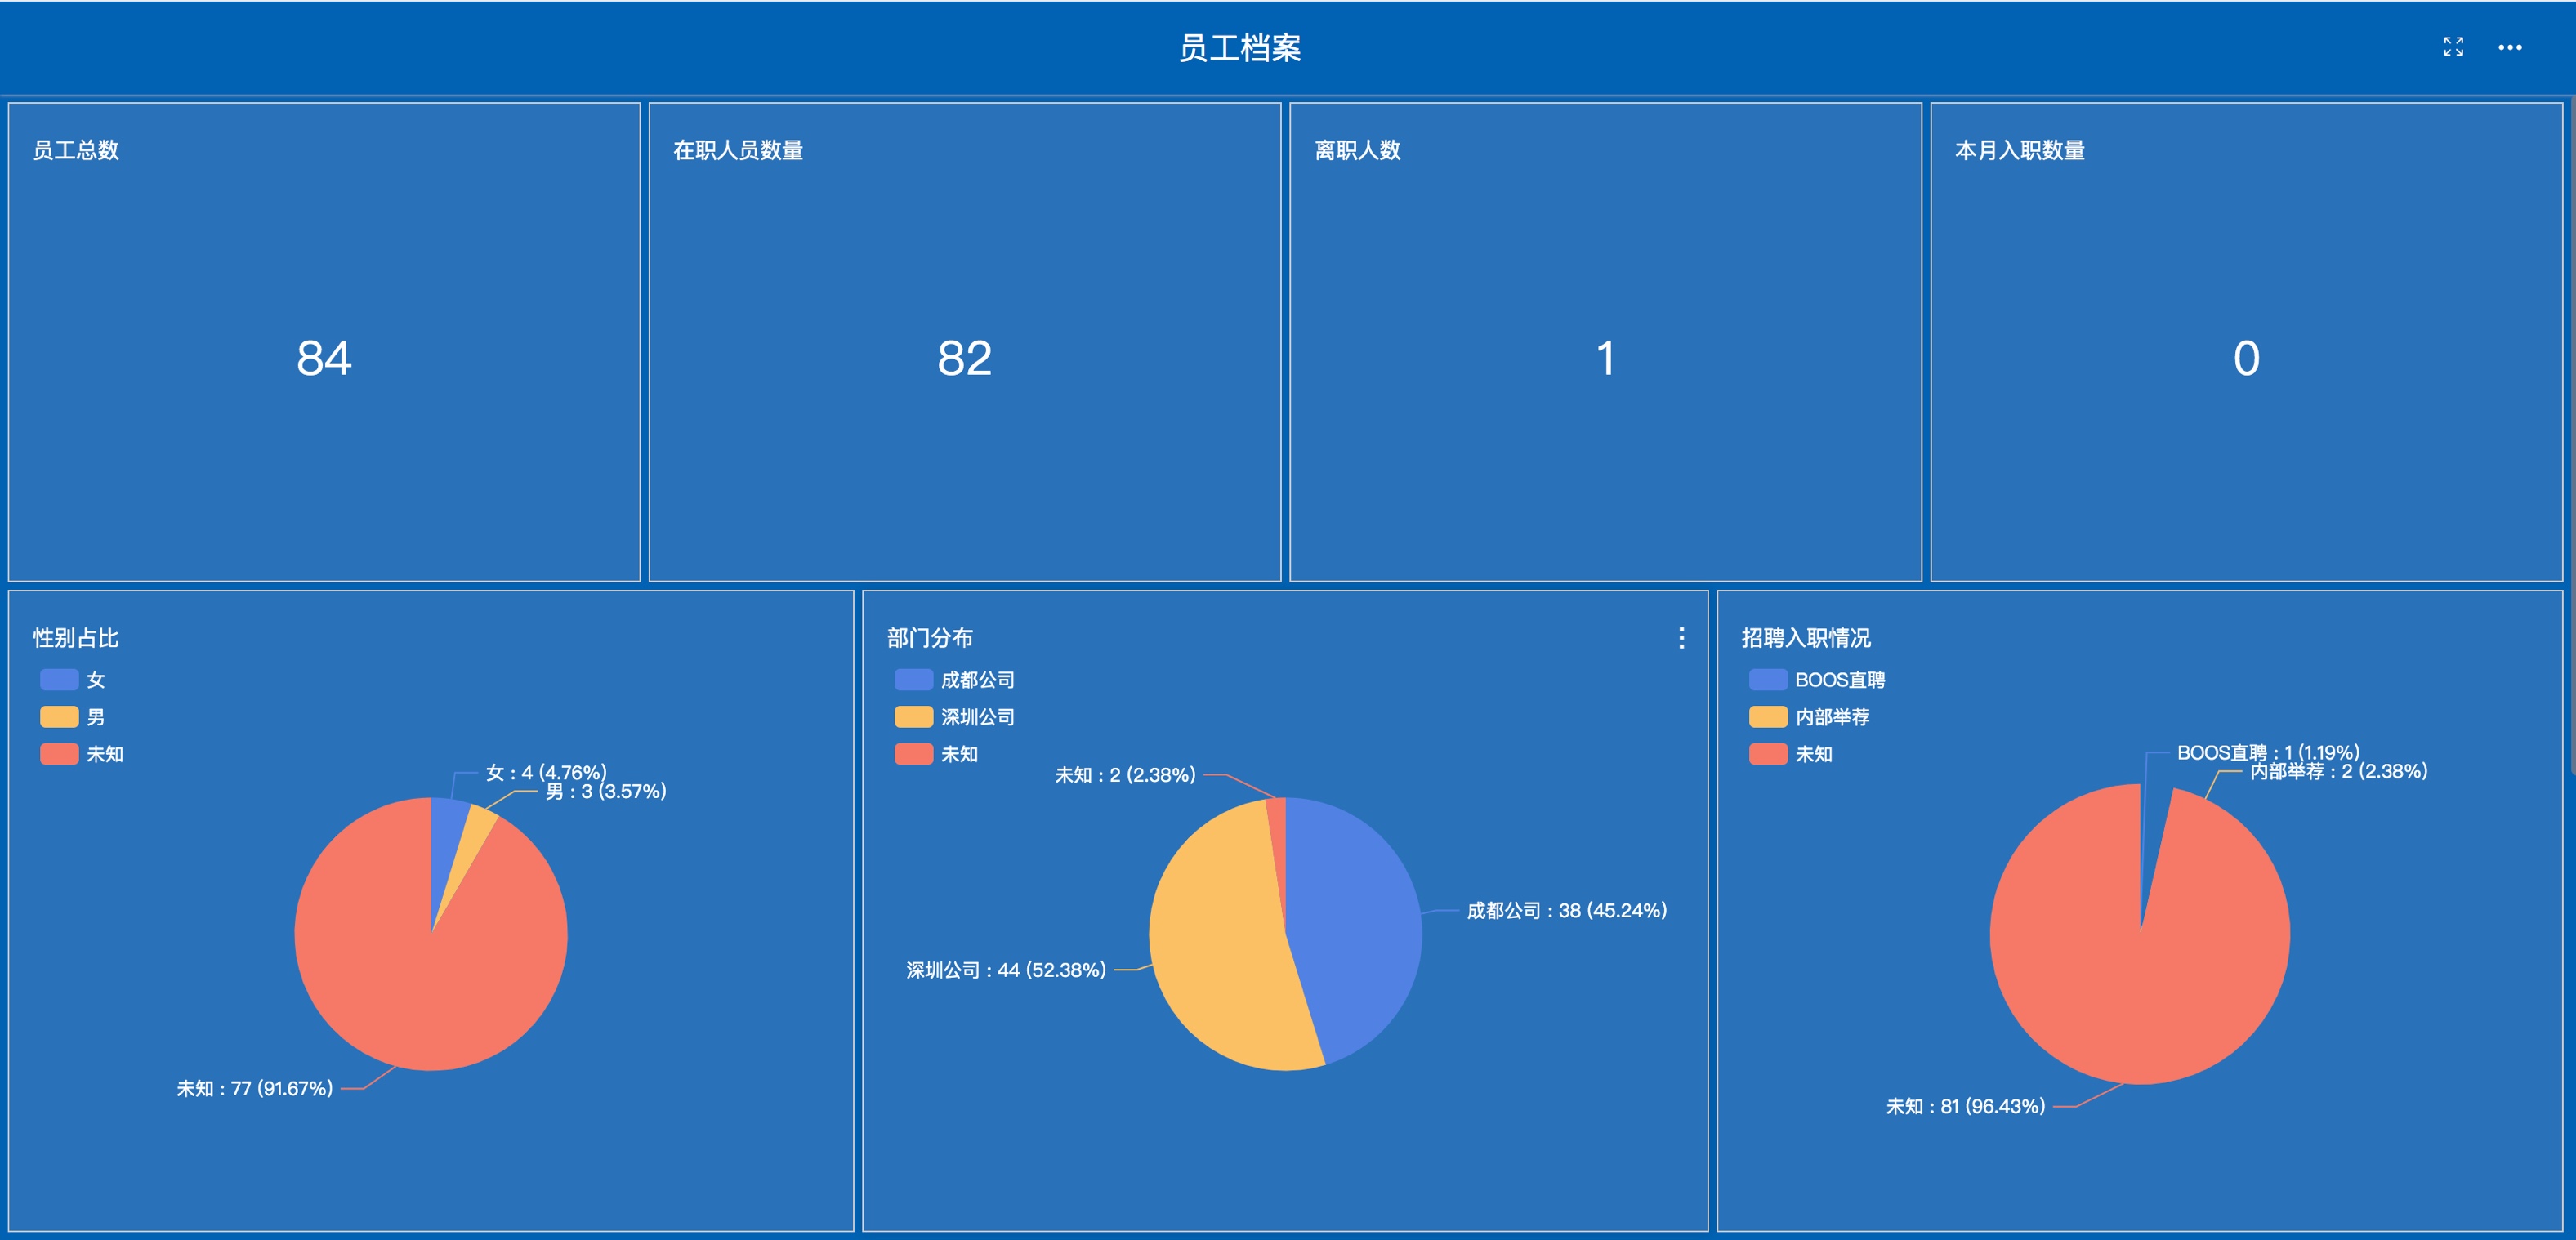Click label 深圳公司 : 44 (52.38%)
The height and width of the screenshot is (1240, 2576).
point(1006,970)
